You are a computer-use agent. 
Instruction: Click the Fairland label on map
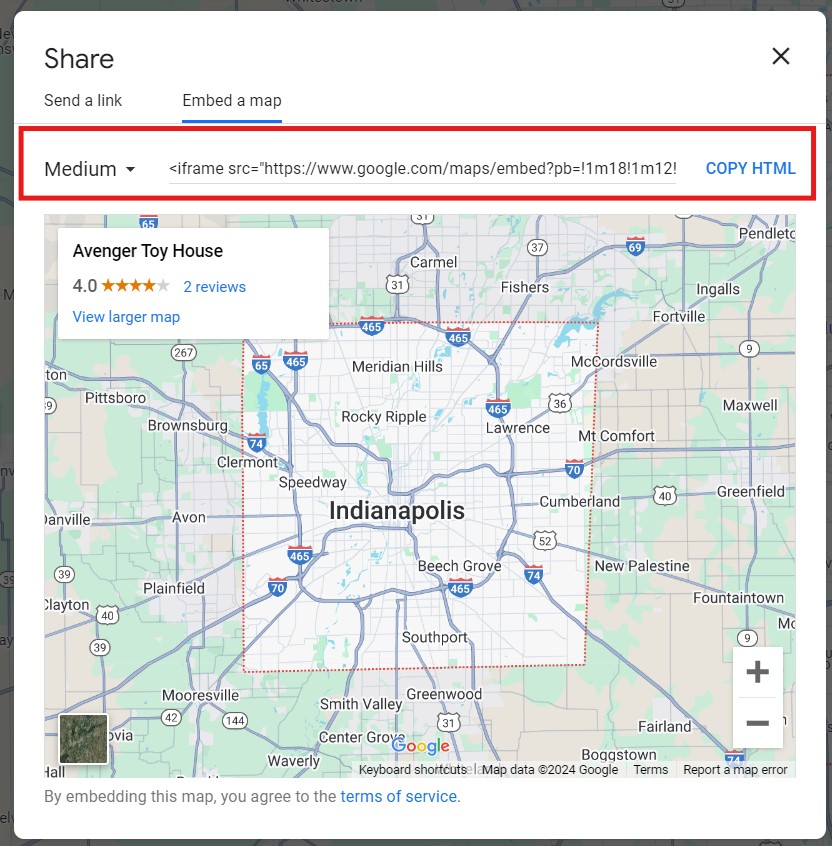pyautogui.click(x=664, y=727)
